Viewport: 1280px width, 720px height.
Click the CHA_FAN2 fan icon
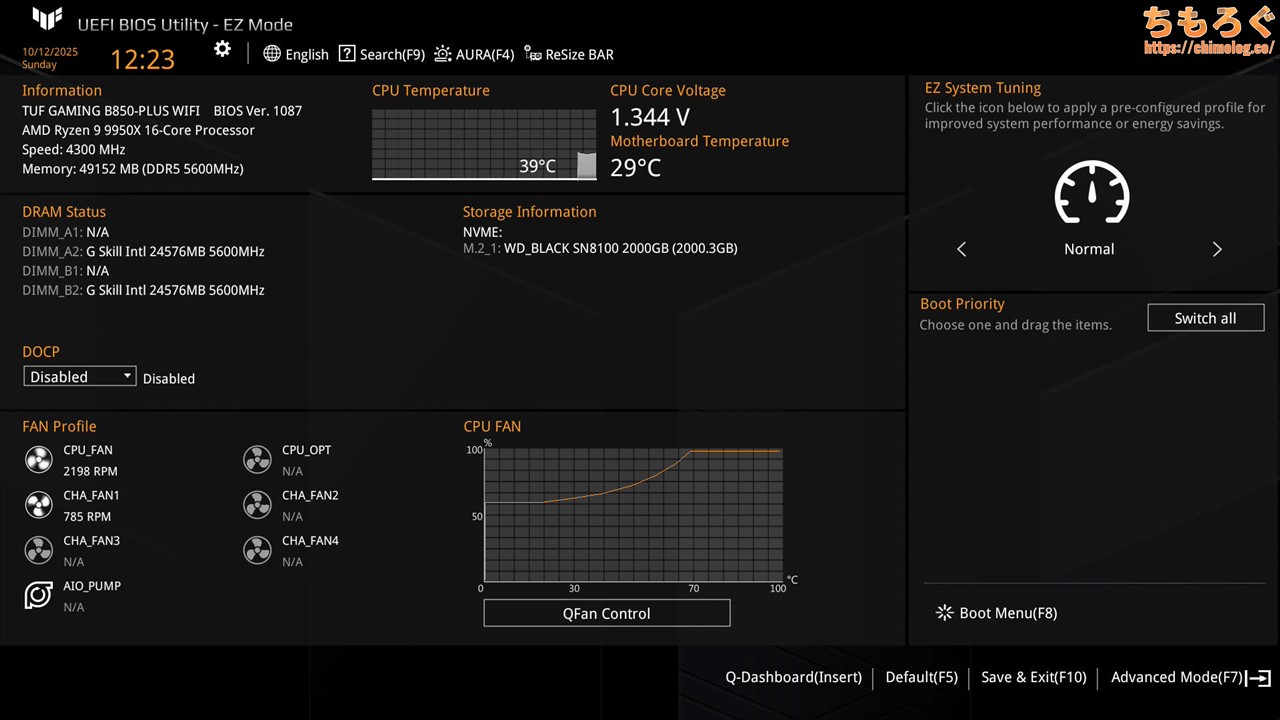pos(257,505)
